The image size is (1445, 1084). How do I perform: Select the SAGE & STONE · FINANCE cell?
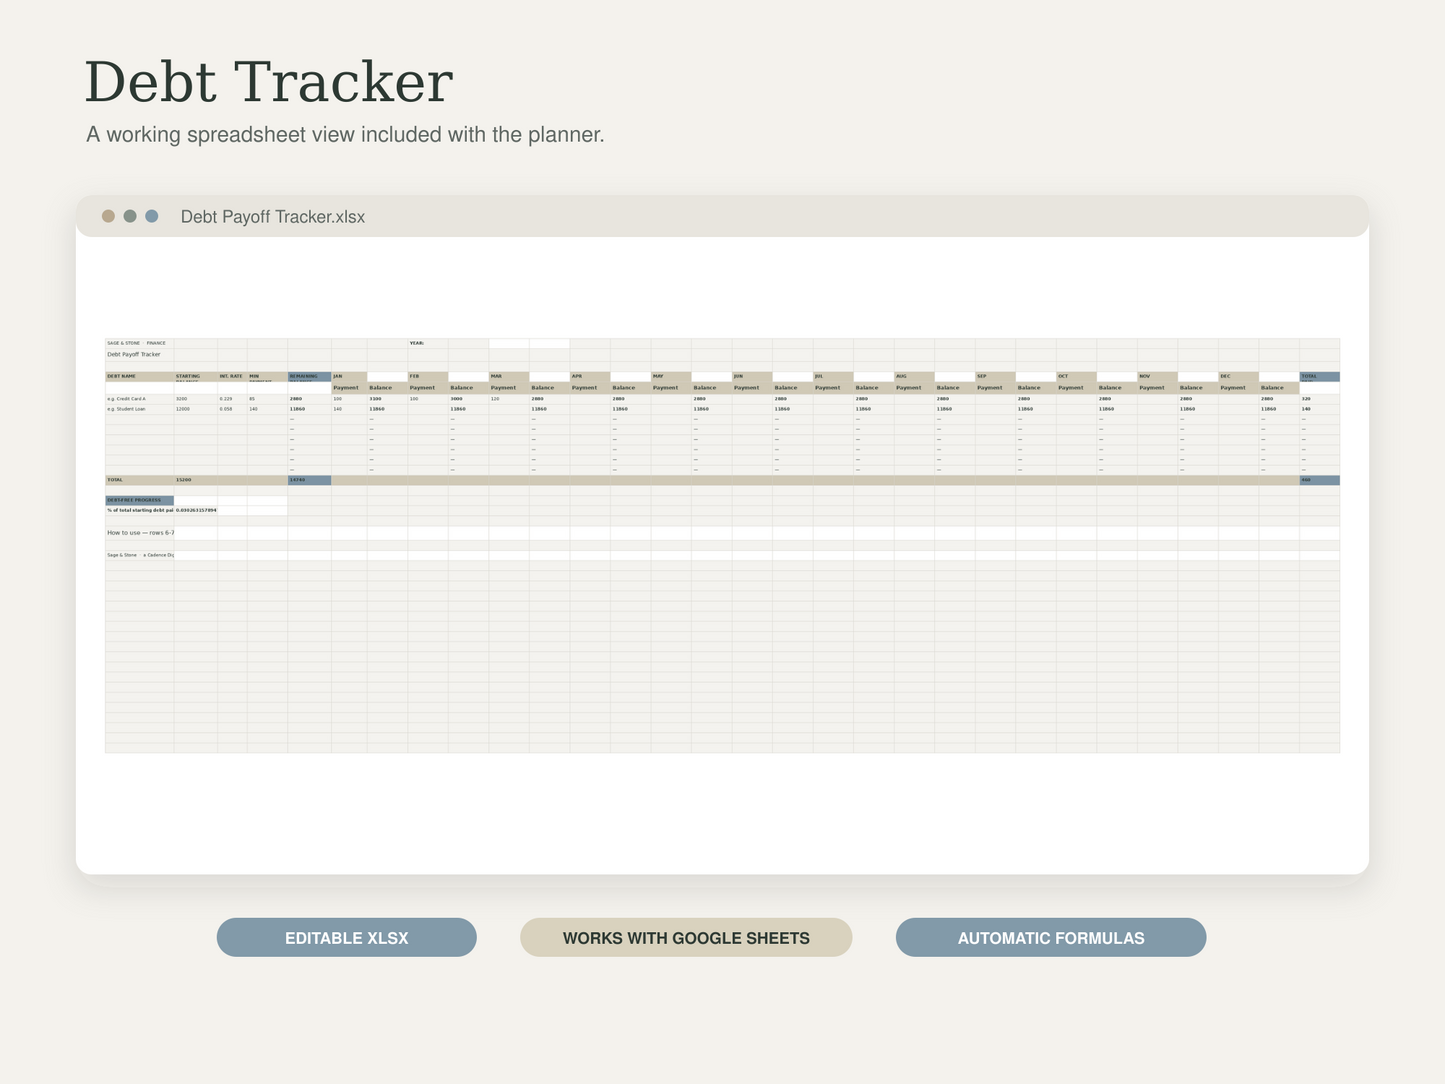point(139,343)
